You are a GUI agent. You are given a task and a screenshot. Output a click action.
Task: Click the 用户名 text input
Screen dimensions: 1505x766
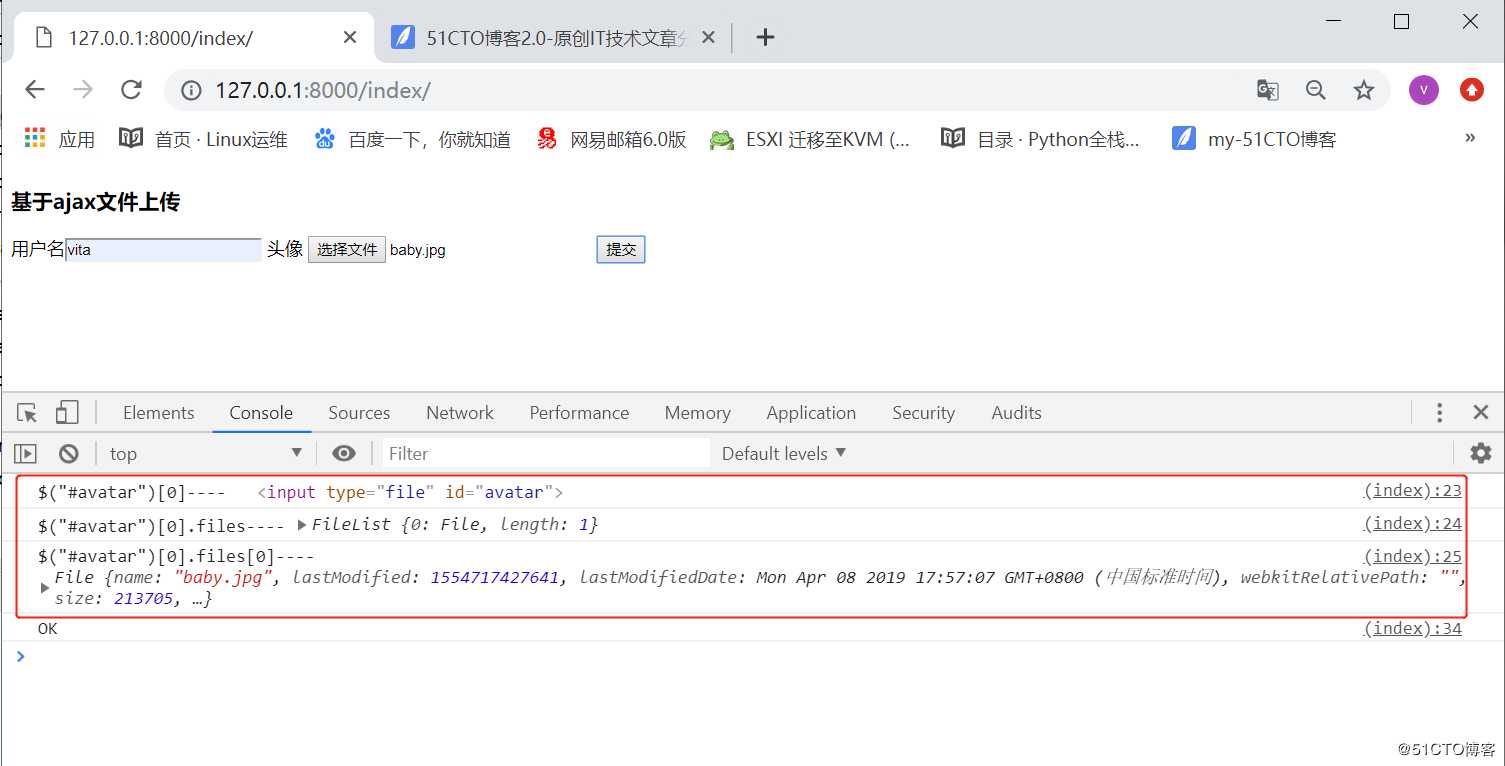pos(164,250)
